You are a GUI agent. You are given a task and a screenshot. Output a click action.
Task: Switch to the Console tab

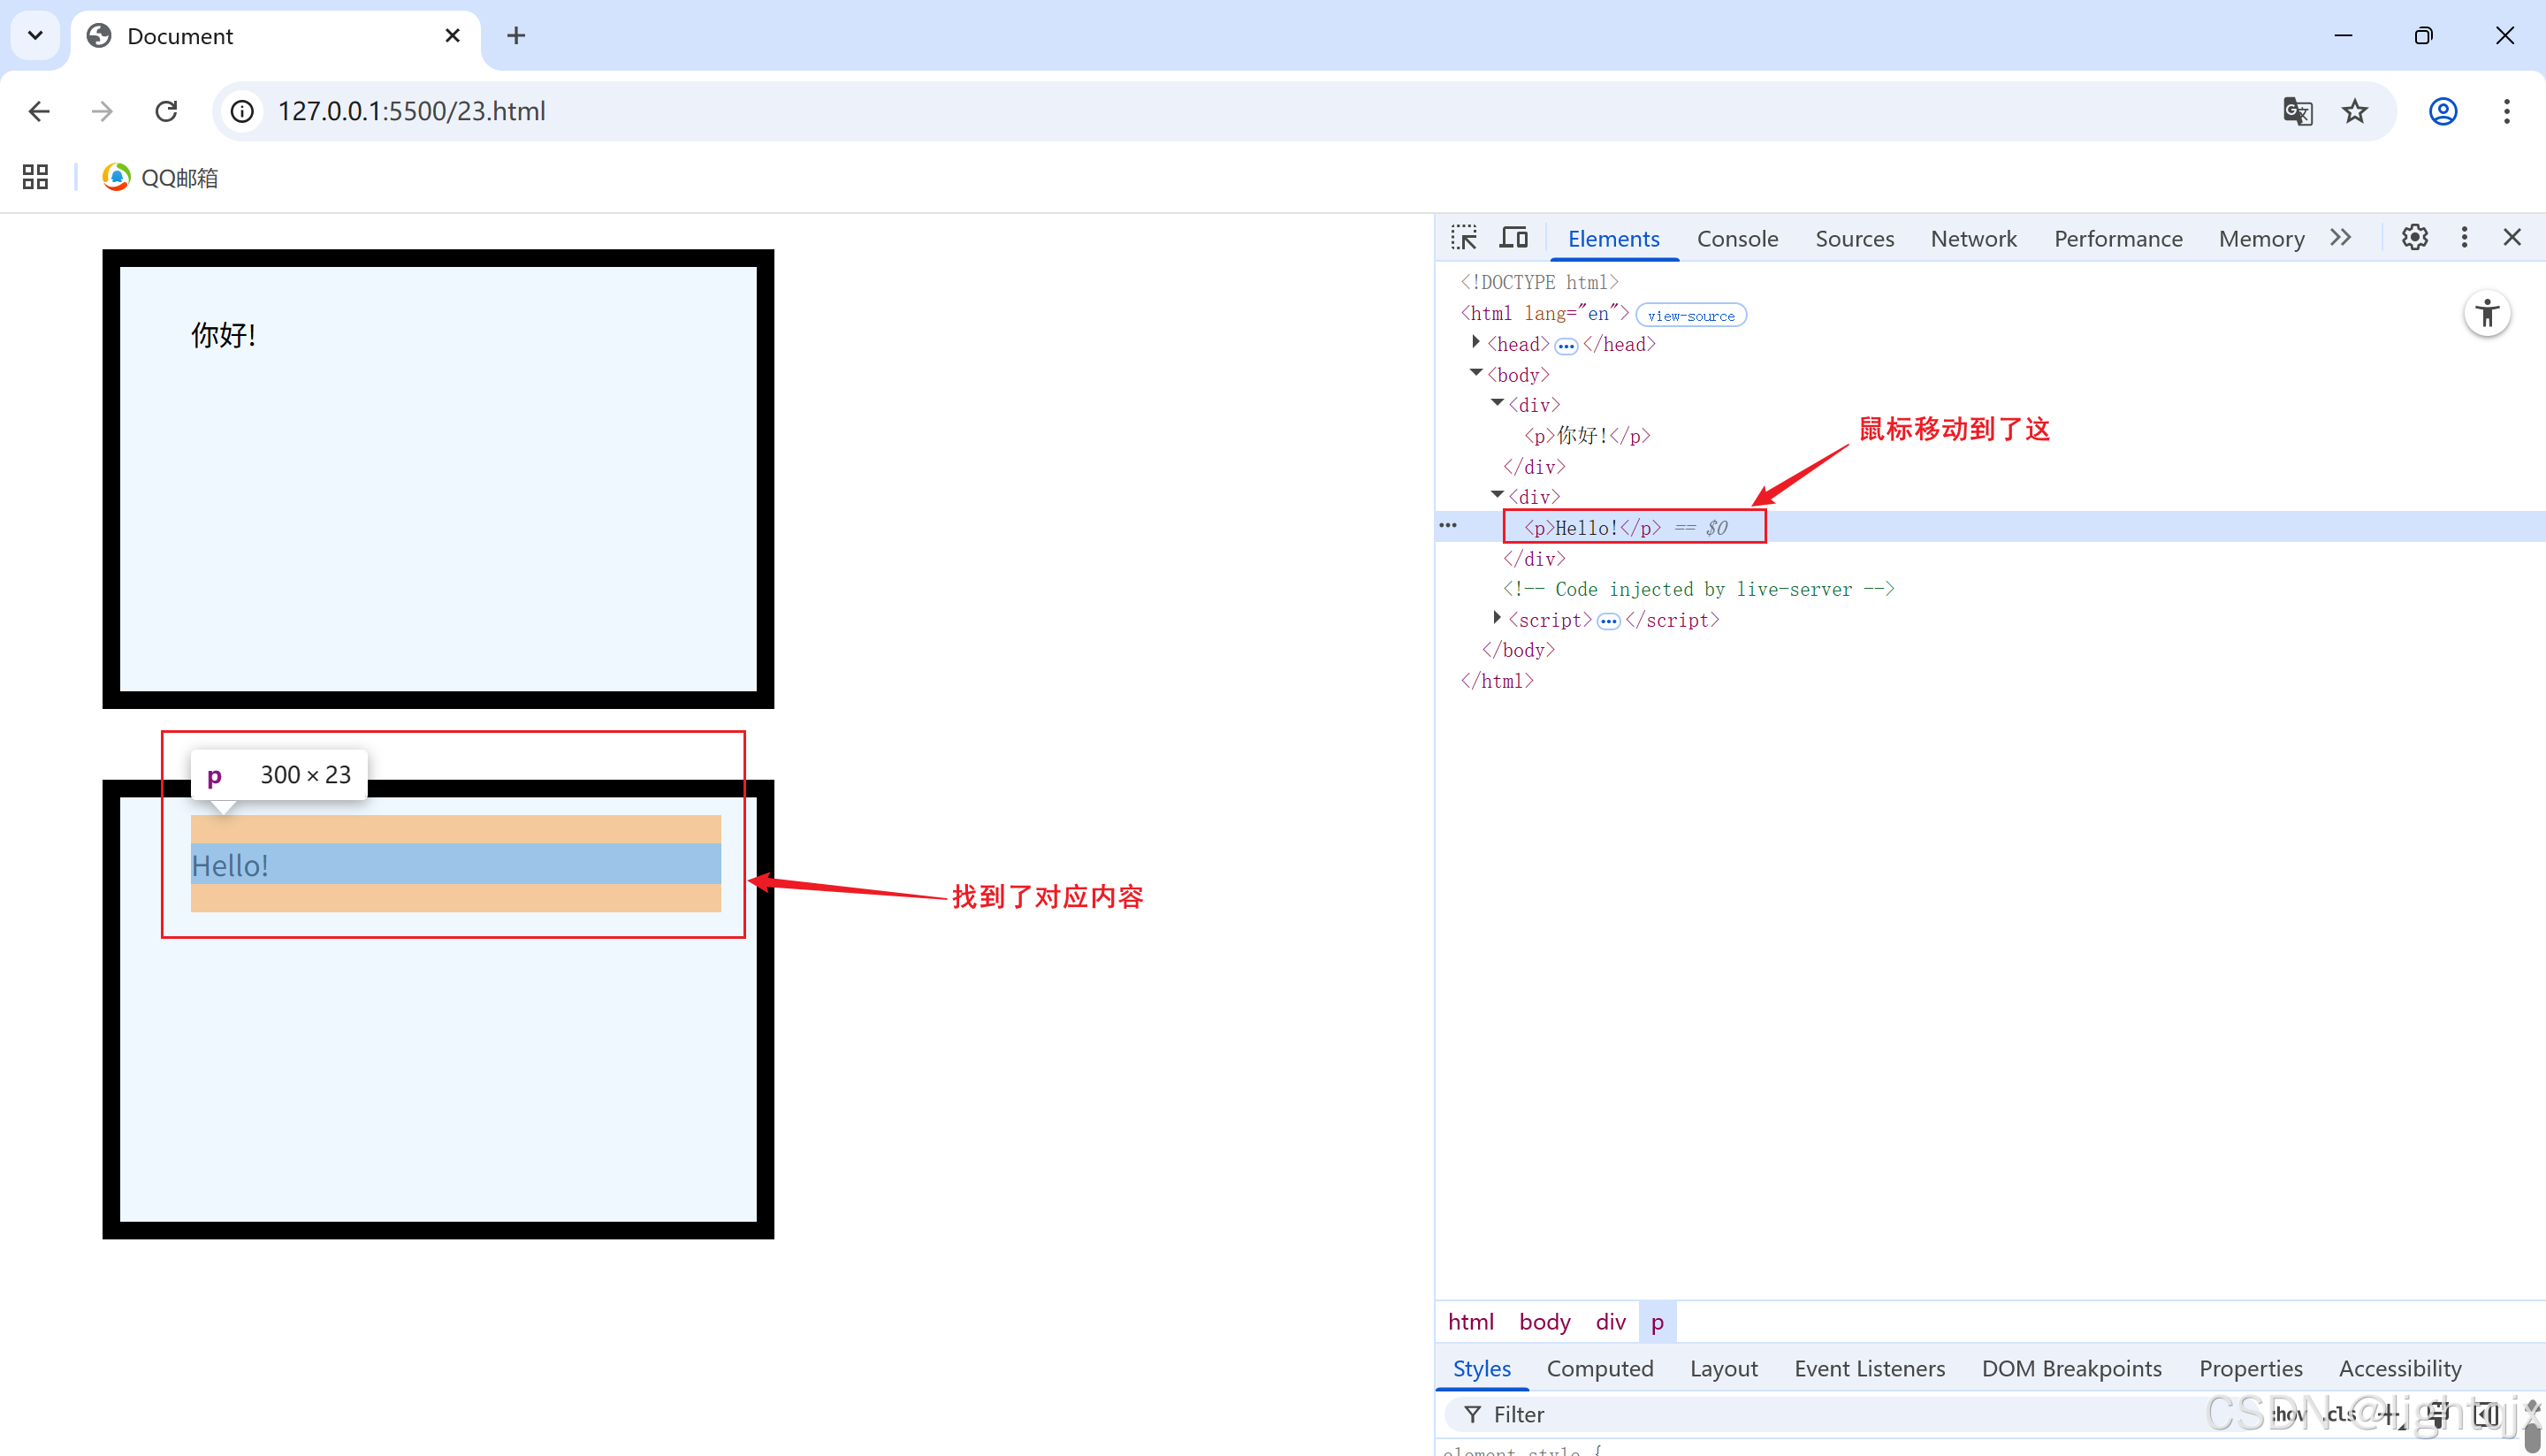point(1737,239)
